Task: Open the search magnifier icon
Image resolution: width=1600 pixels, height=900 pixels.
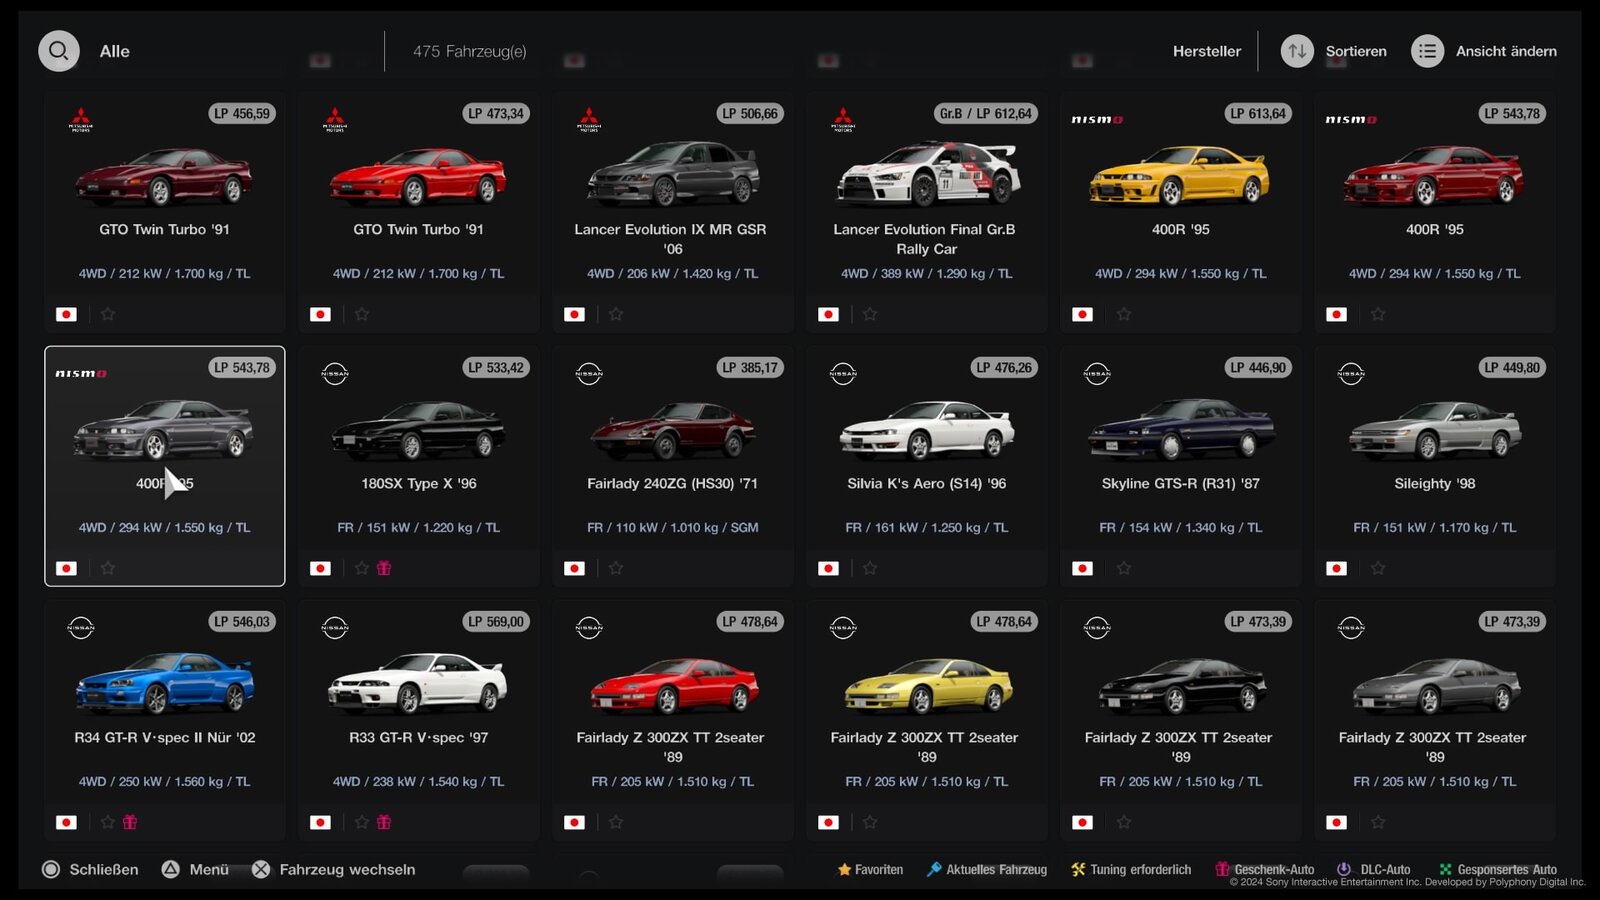Action: [x=59, y=51]
